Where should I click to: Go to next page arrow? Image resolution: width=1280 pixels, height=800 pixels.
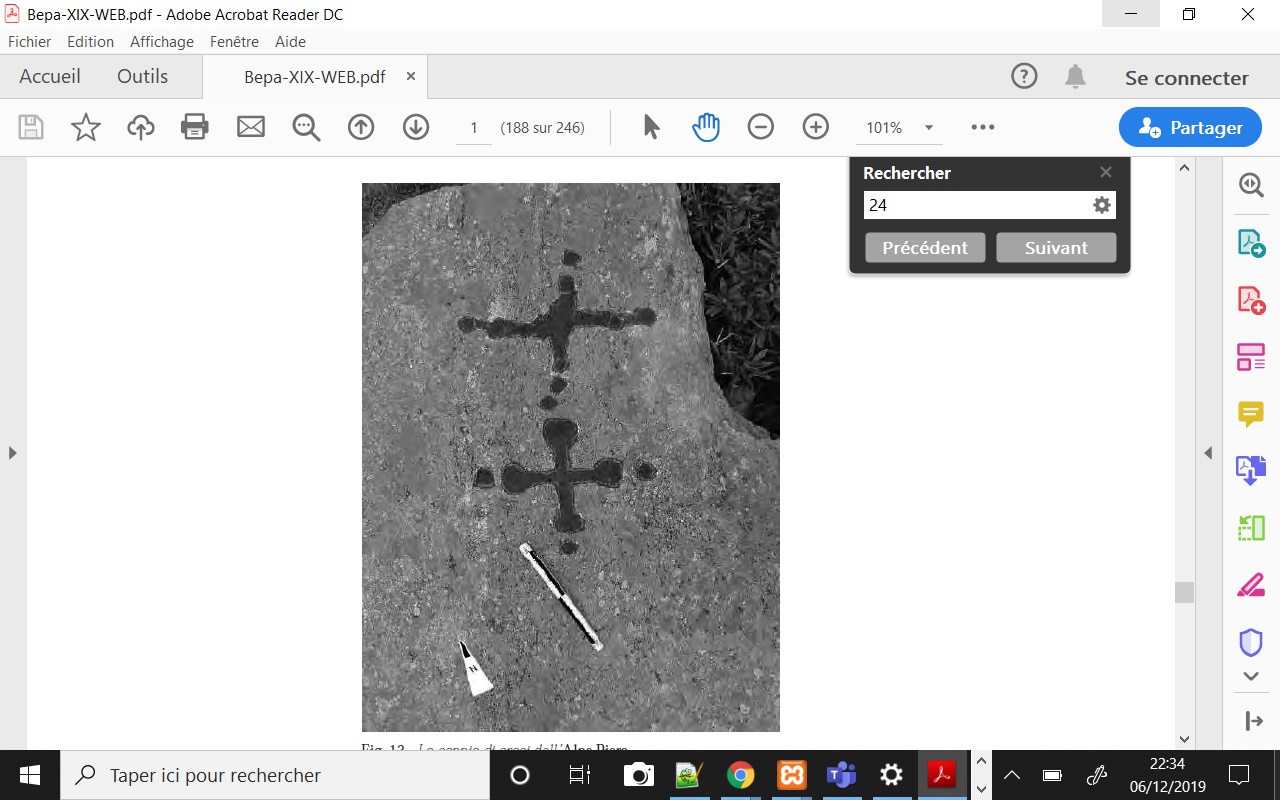click(415, 127)
